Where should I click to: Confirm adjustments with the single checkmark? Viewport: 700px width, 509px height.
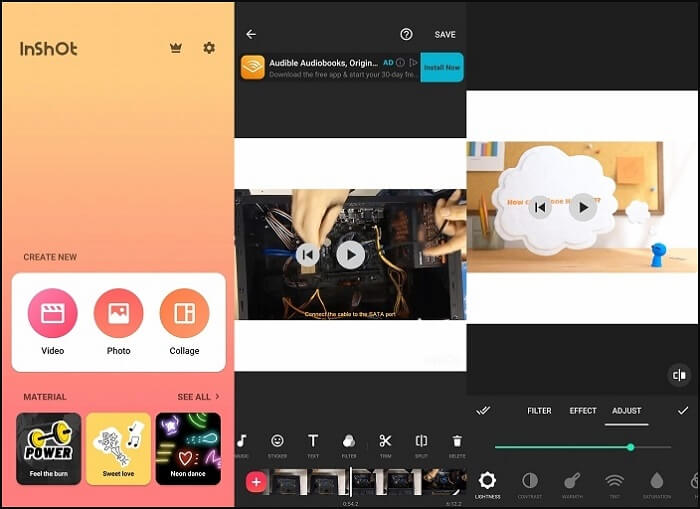683,410
